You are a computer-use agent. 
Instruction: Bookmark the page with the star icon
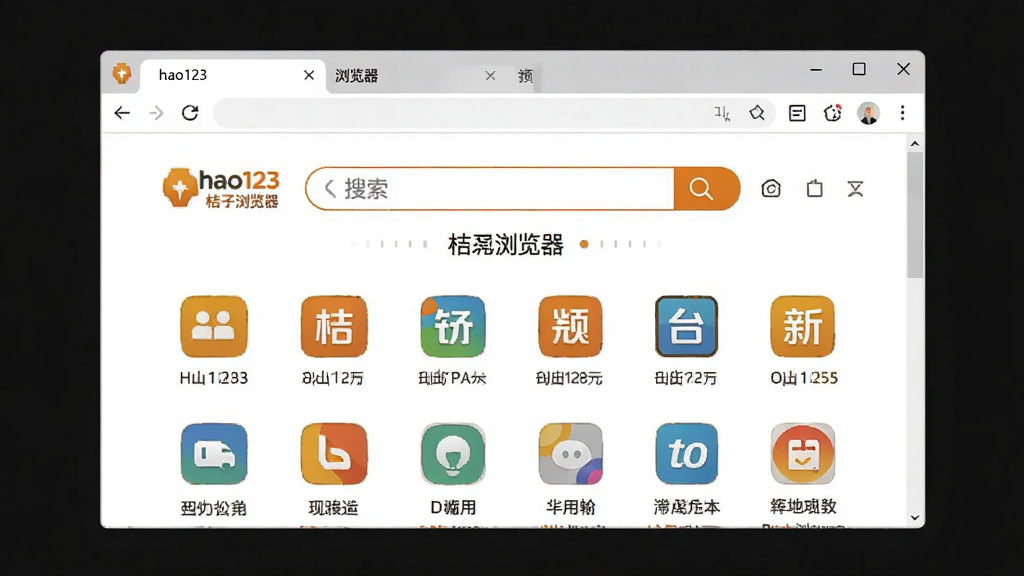tap(757, 113)
